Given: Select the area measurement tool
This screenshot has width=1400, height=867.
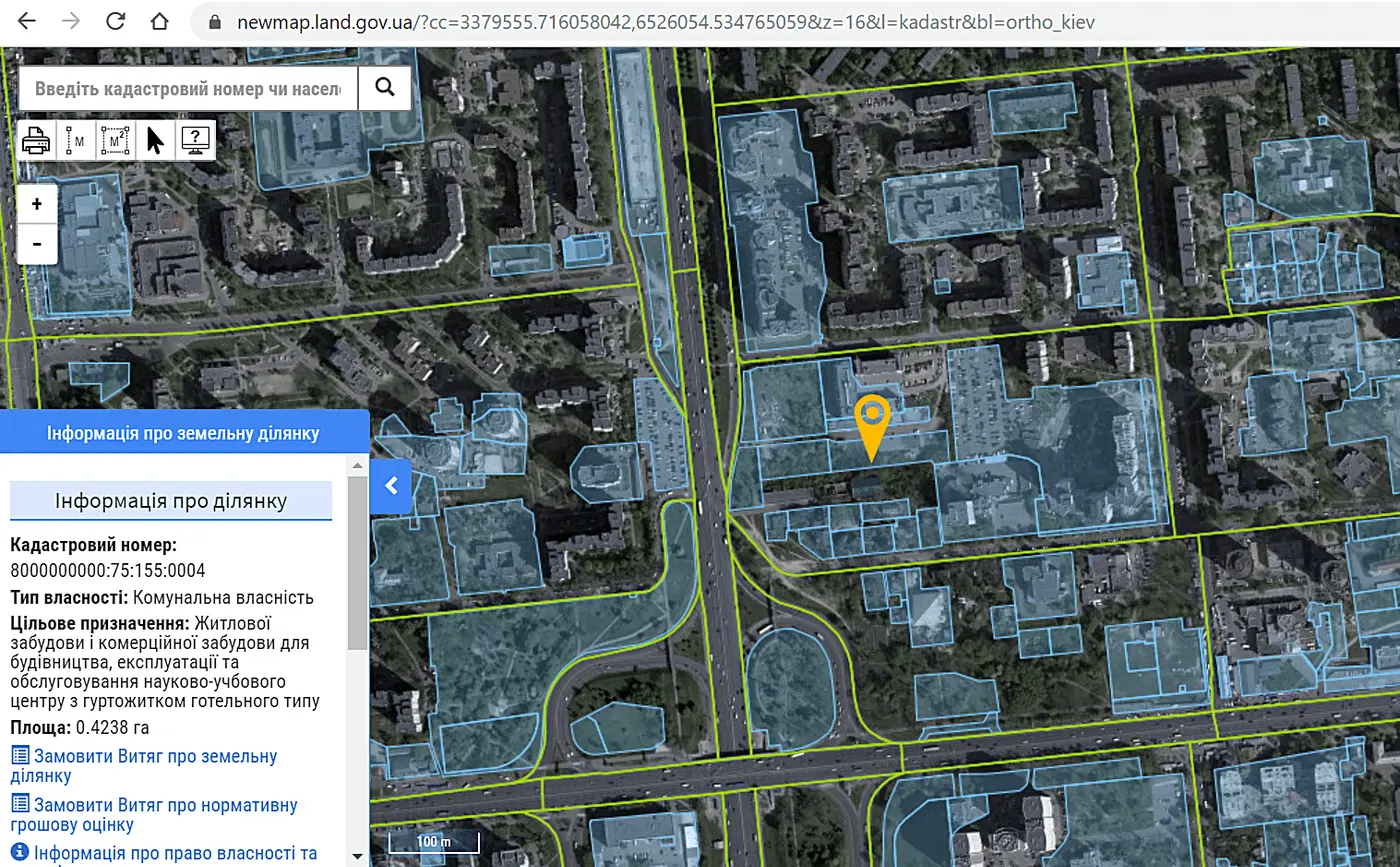Looking at the screenshot, I should click(116, 140).
